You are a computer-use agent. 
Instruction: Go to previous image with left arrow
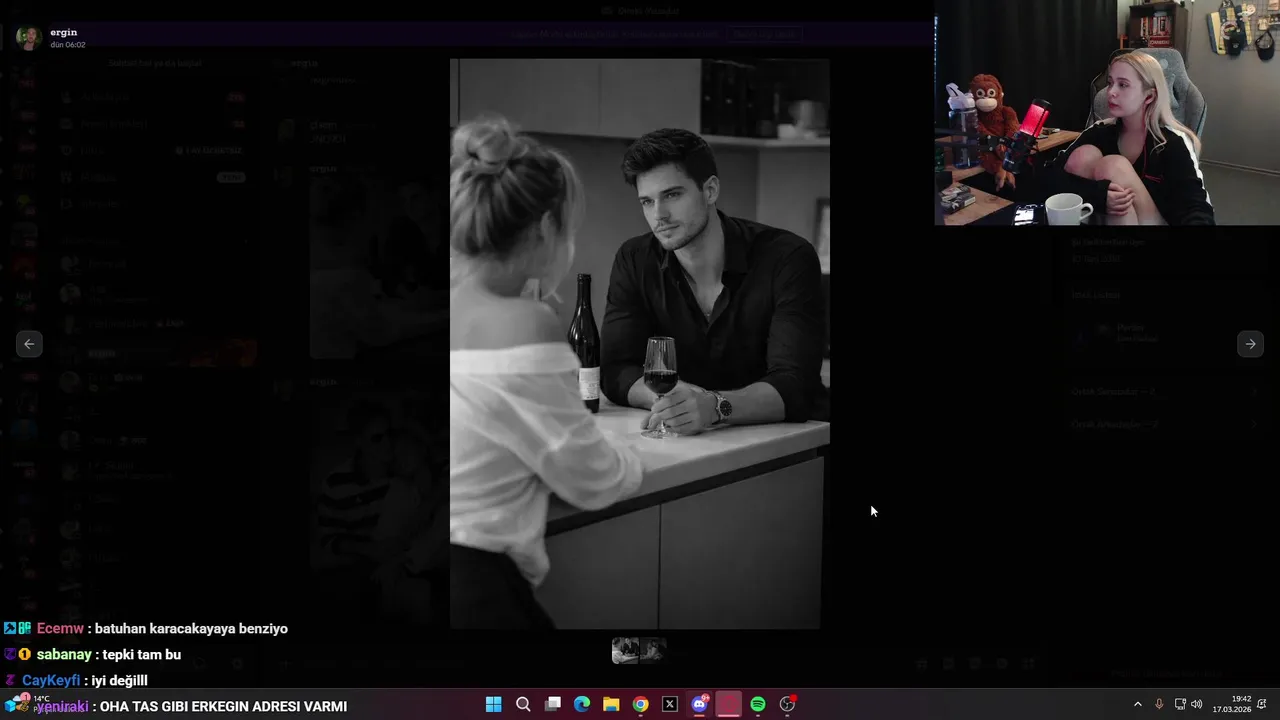pyautogui.click(x=29, y=343)
